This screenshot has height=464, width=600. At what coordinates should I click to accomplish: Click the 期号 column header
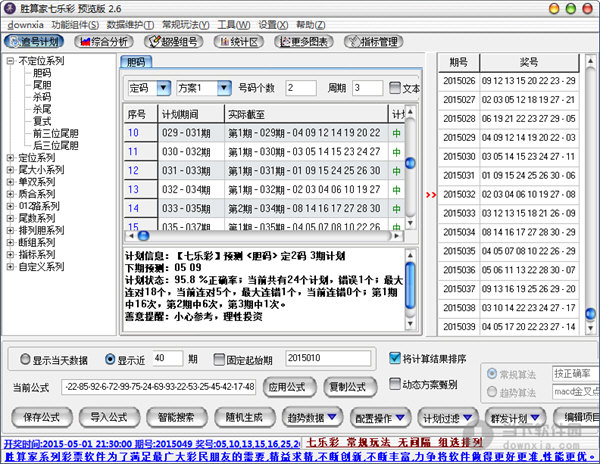pyautogui.click(x=458, y=63)
